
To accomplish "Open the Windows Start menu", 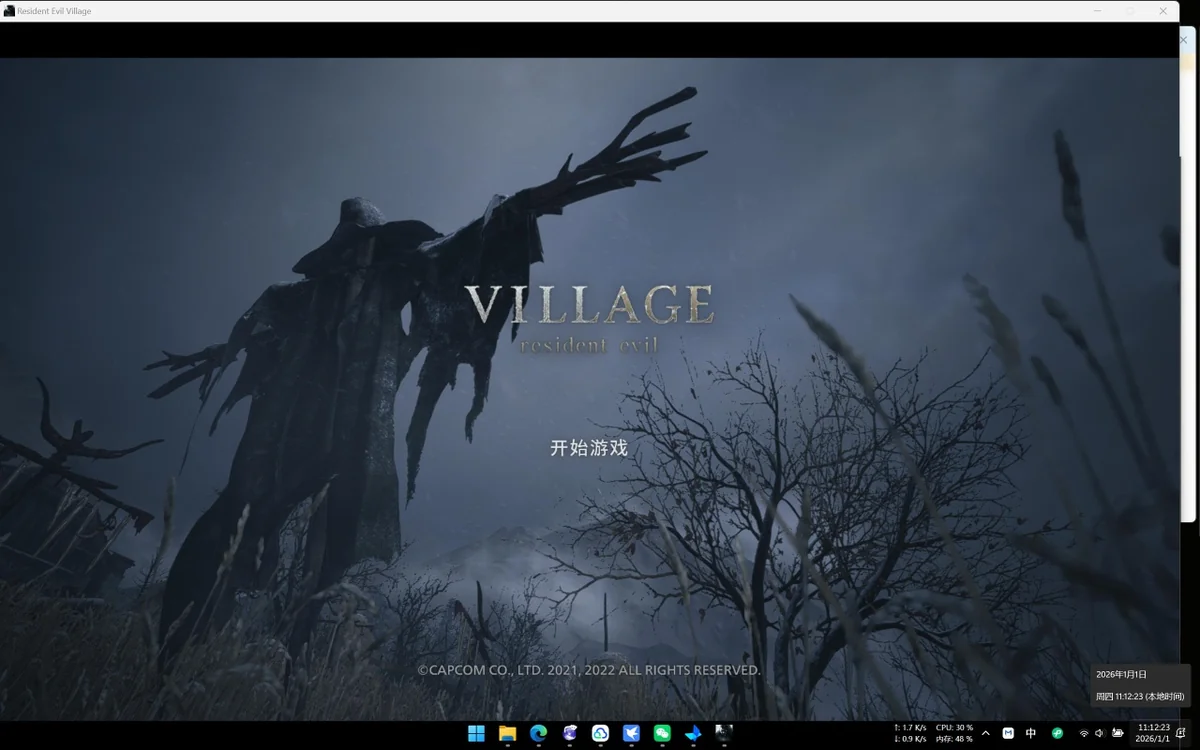I will pos(478,735).
